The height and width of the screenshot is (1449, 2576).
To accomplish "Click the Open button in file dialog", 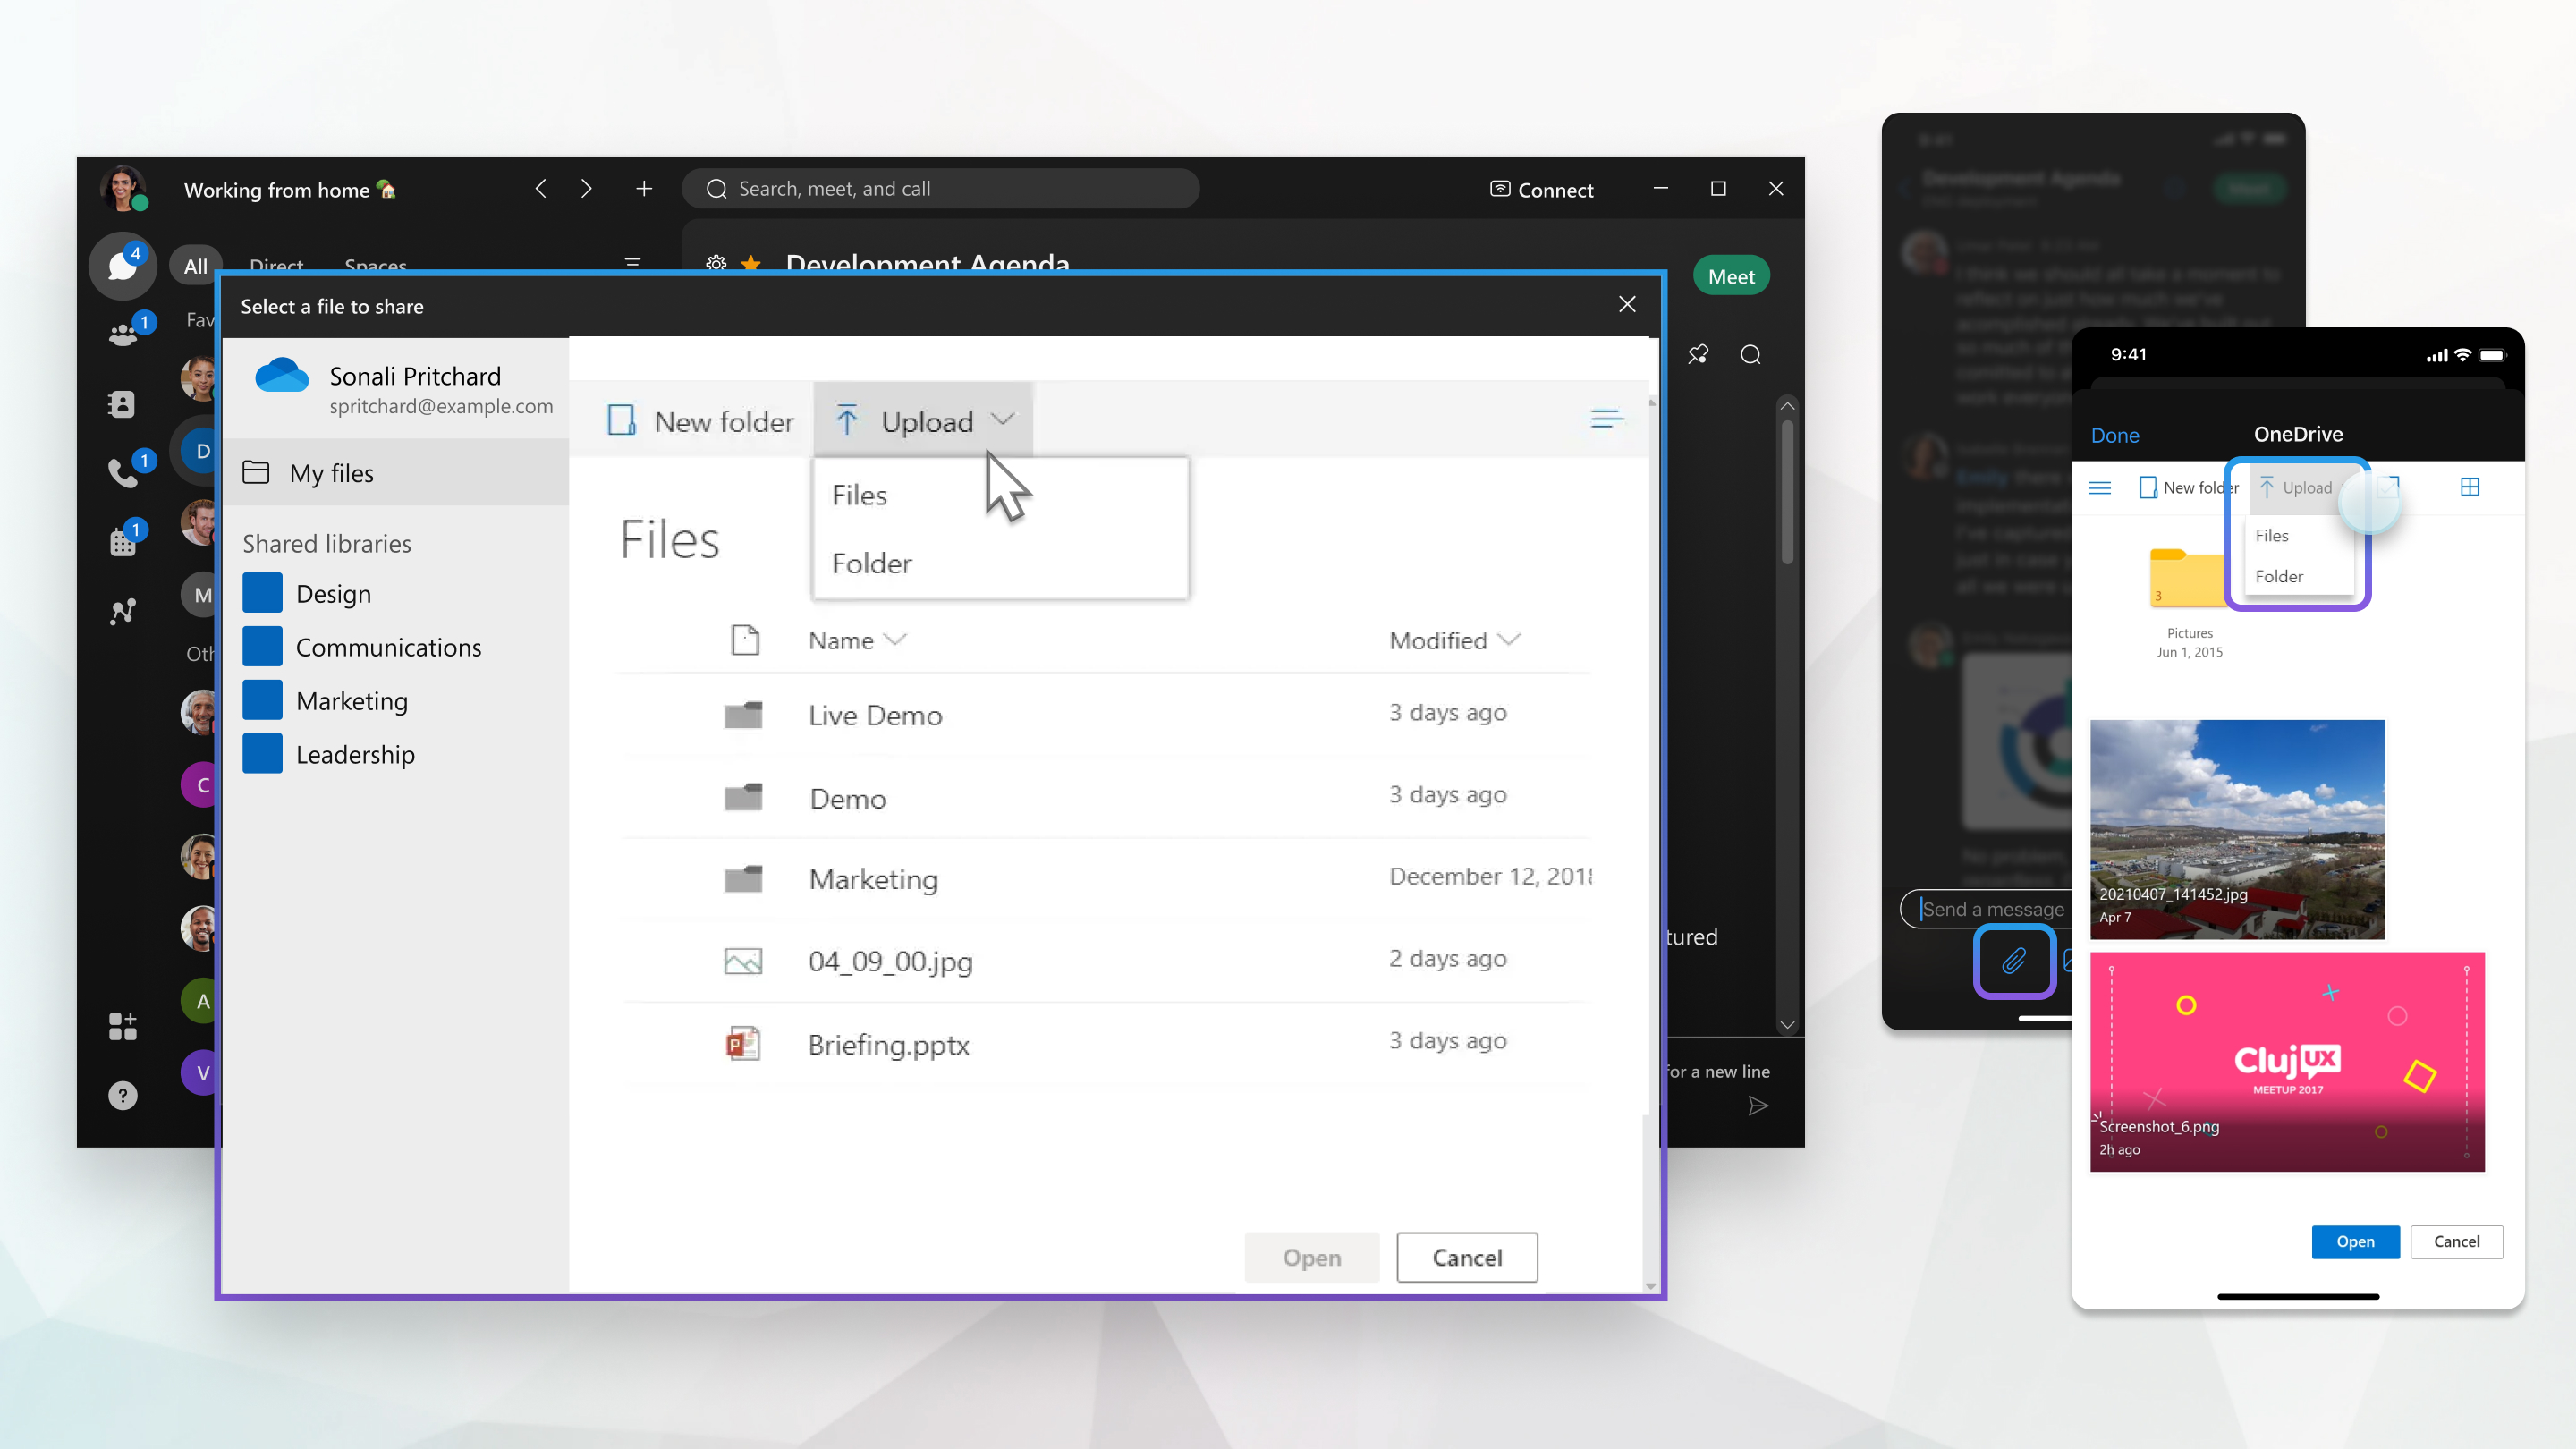I will click(x=1311, y=1258).
